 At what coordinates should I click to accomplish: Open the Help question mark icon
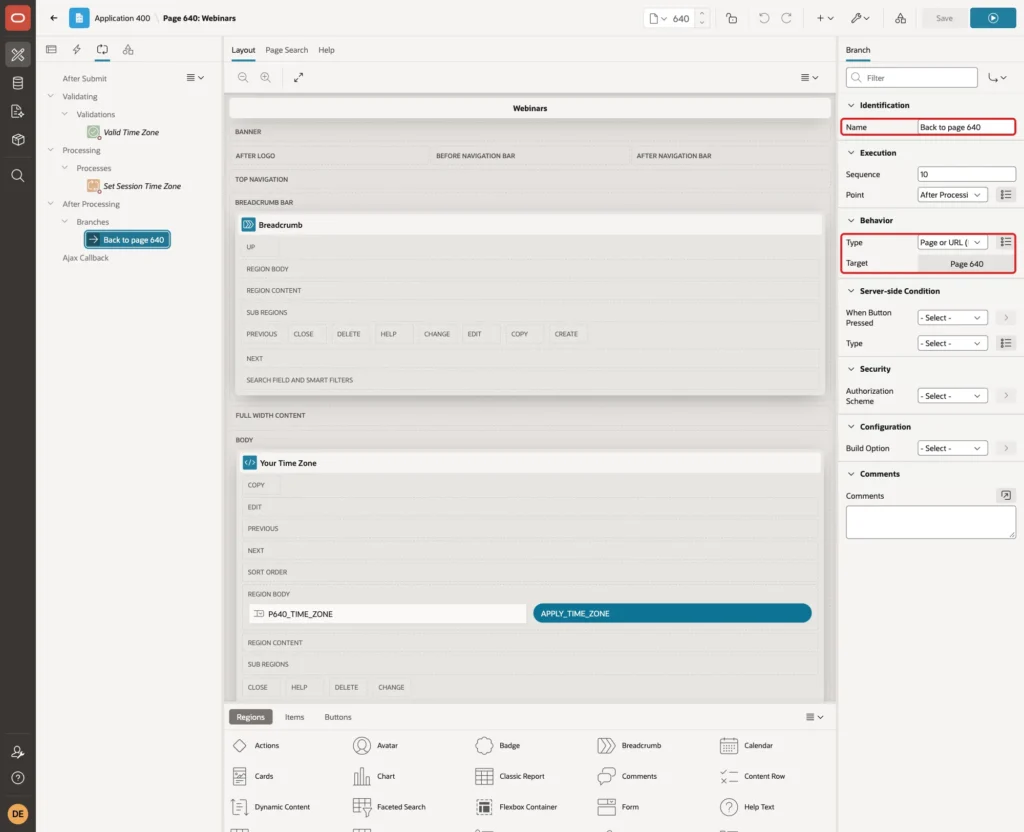[18, 778]
